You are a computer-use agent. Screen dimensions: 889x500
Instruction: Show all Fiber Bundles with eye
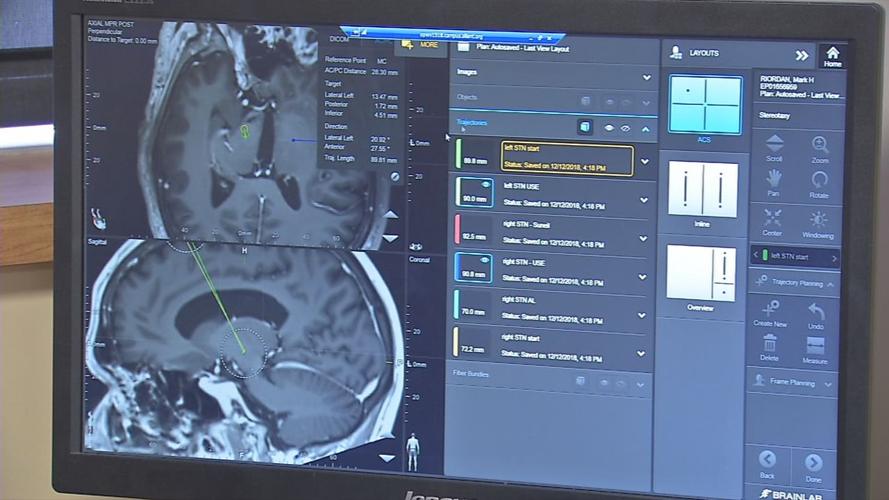pyautogui.click(x=604, y=383)
